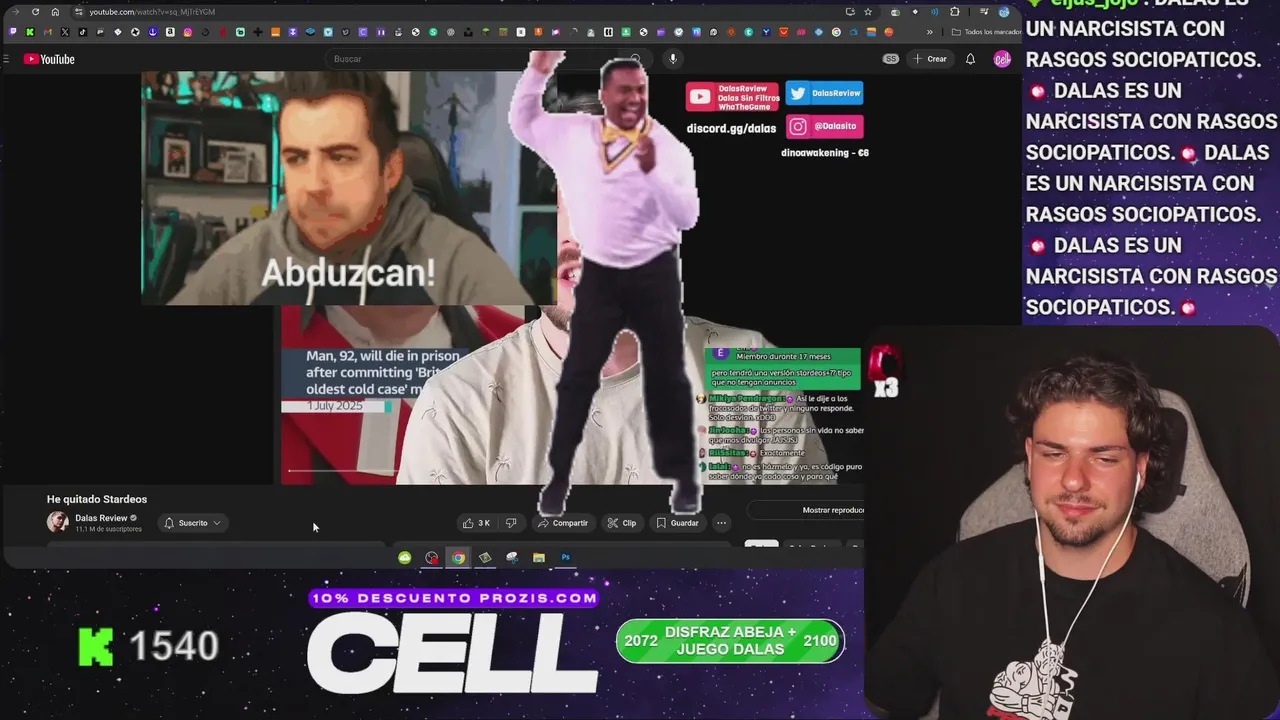
Task: Expand the bookmarks overflow chevron
Action: pyautogui.click(x=930, y=32)
